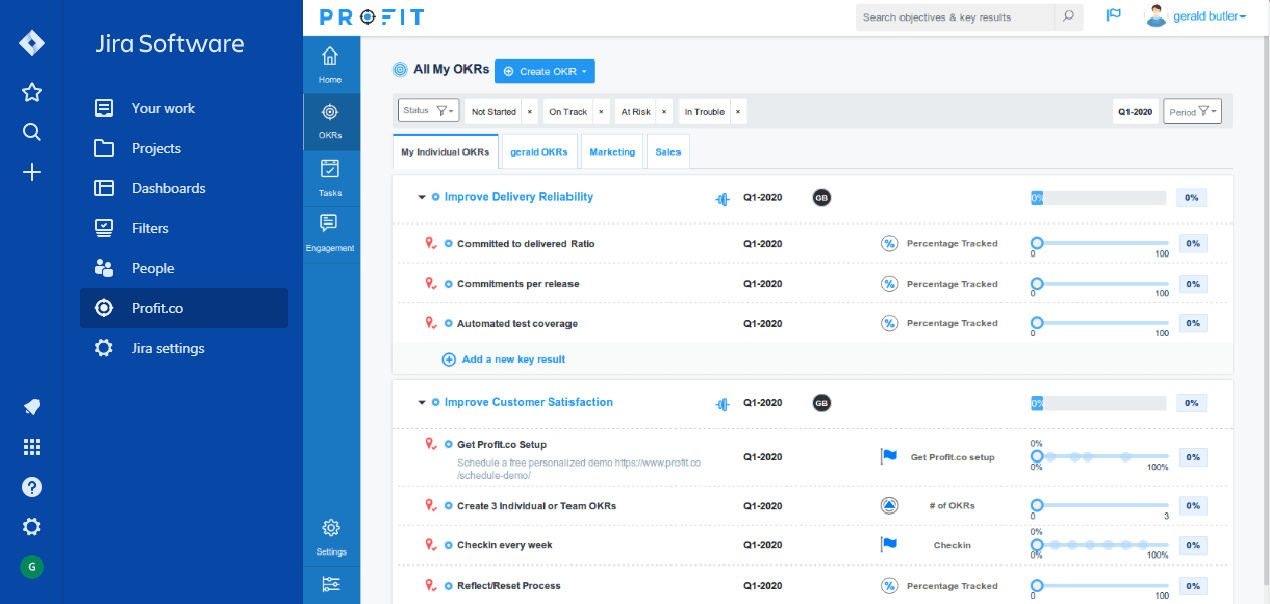This screenshot has height=604, width=1270.
Task: Remove the At Risk status filter
Action: pos(666,112)
